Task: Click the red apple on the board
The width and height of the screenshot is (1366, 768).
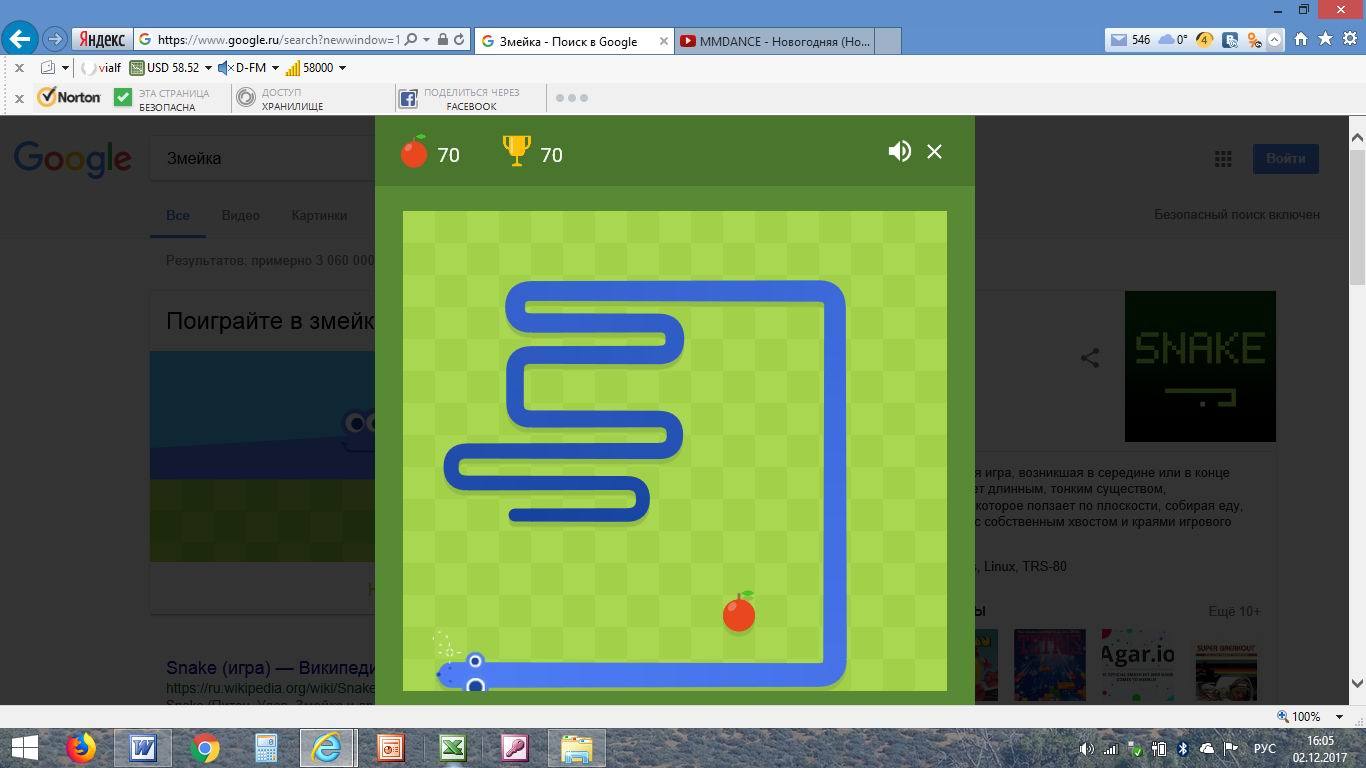Action: (739, 612)
